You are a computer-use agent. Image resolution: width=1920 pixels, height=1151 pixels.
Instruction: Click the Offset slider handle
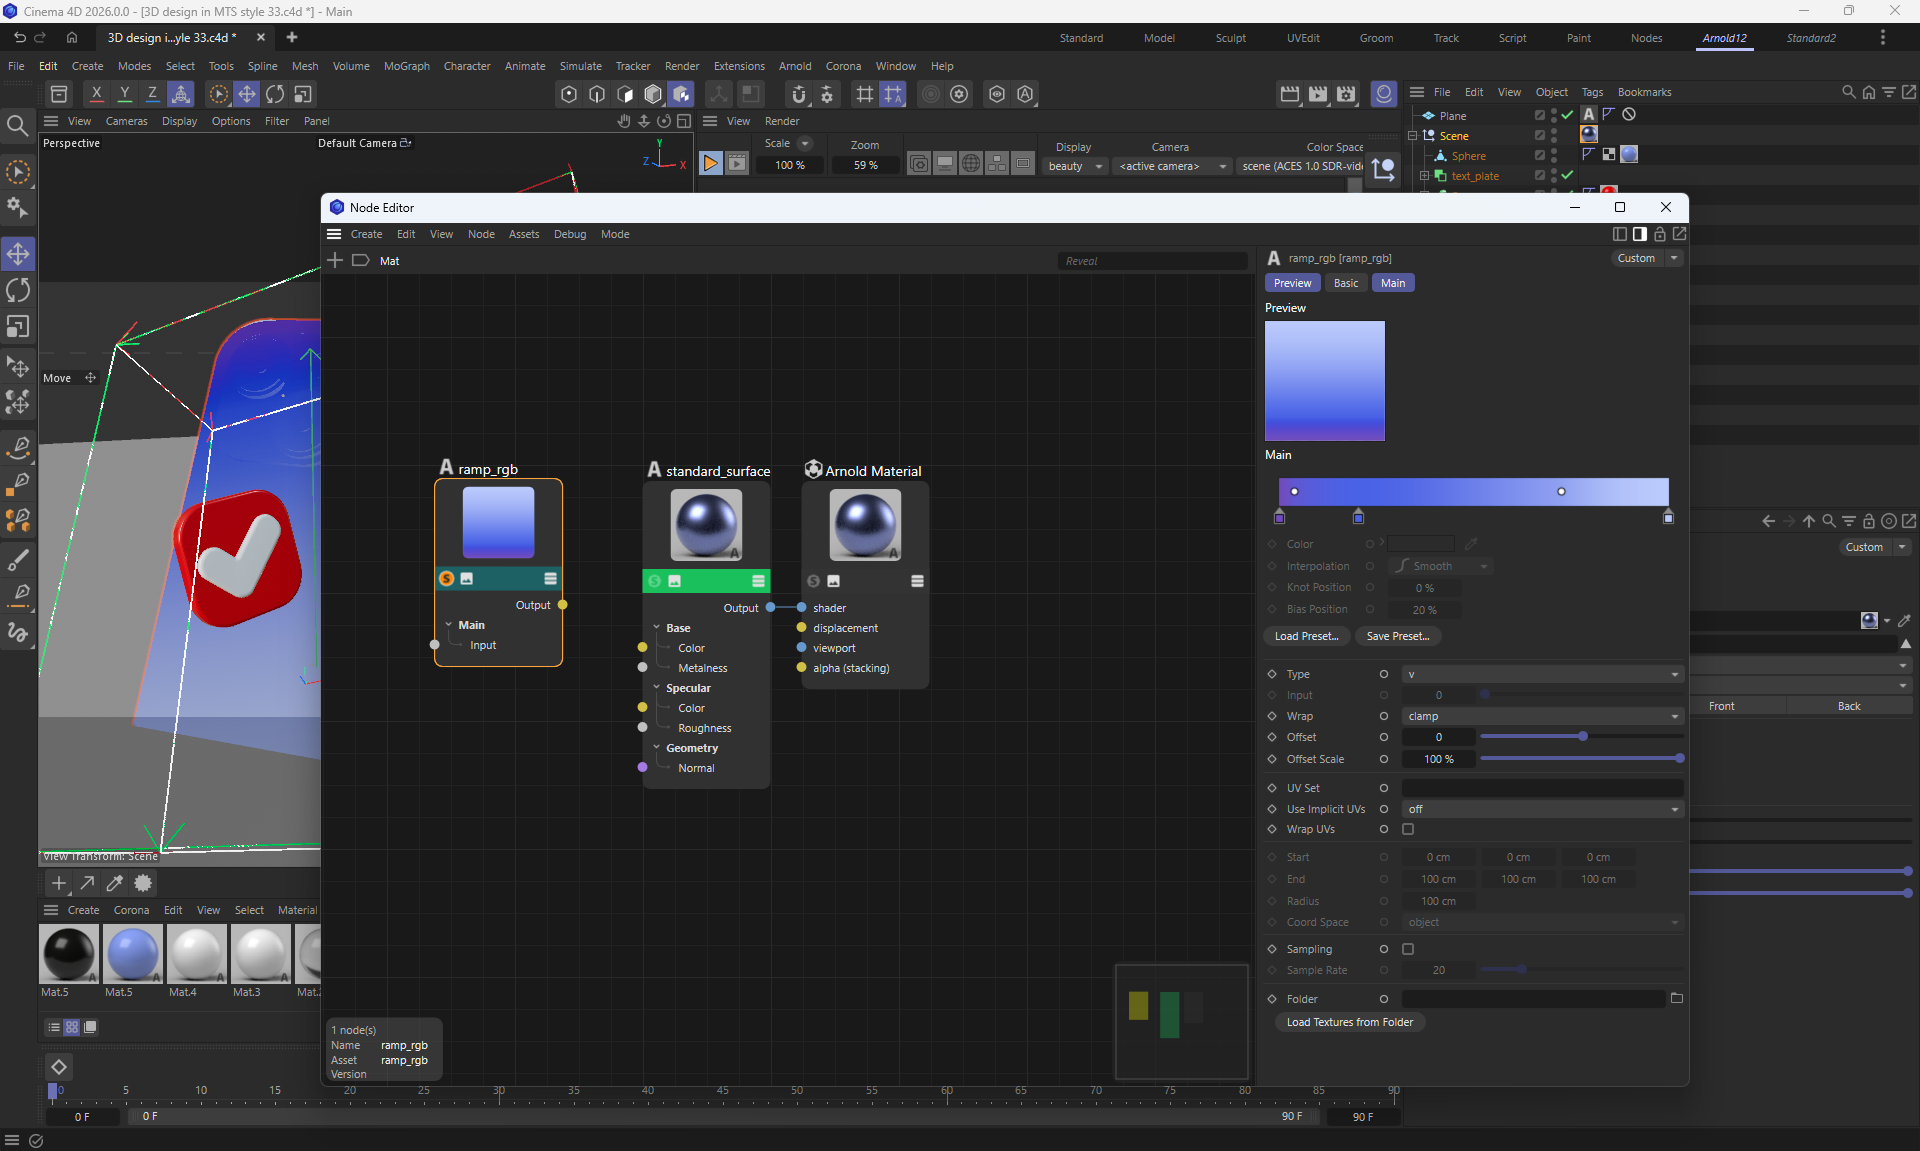click(x=1583, y=737)
